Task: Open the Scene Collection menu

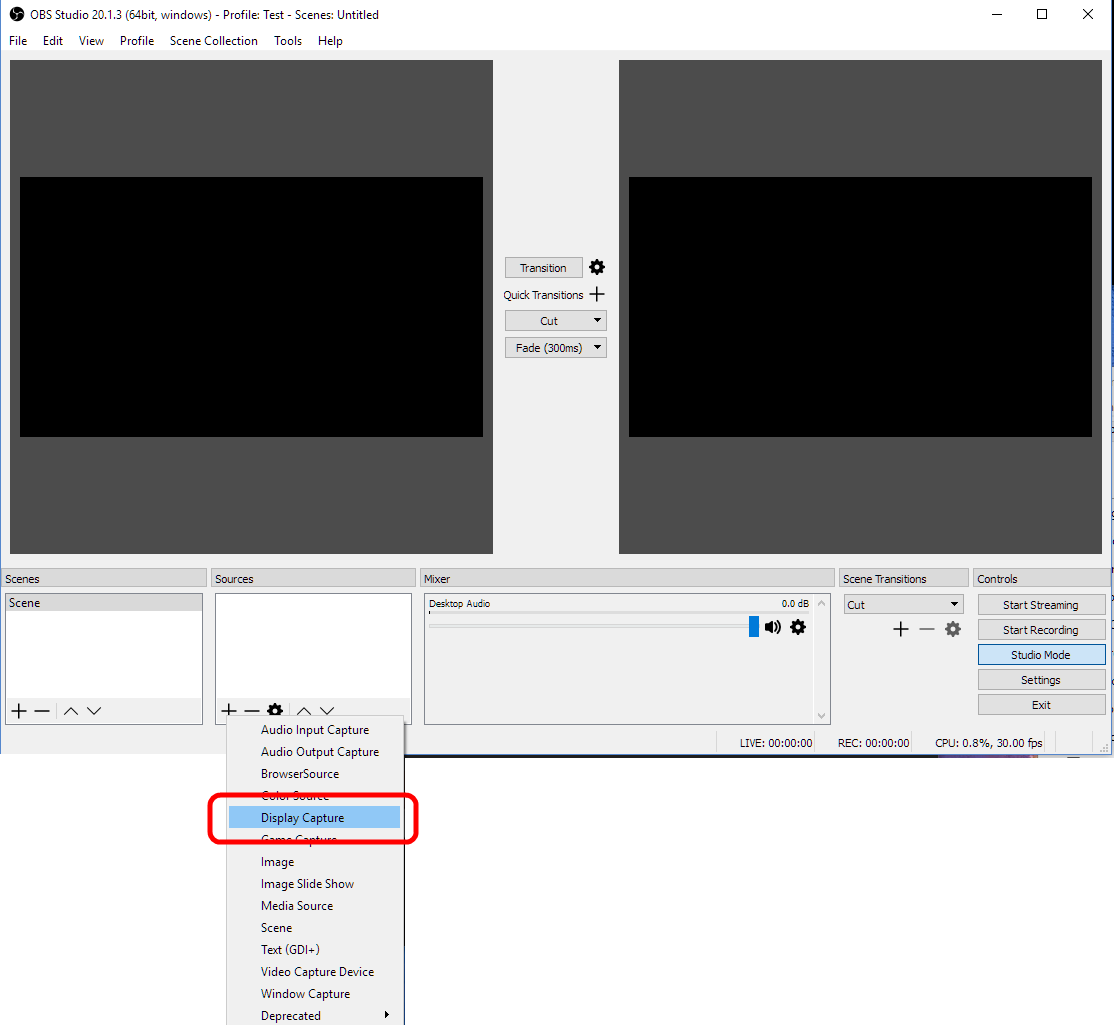Action: (x=213, y=40)
